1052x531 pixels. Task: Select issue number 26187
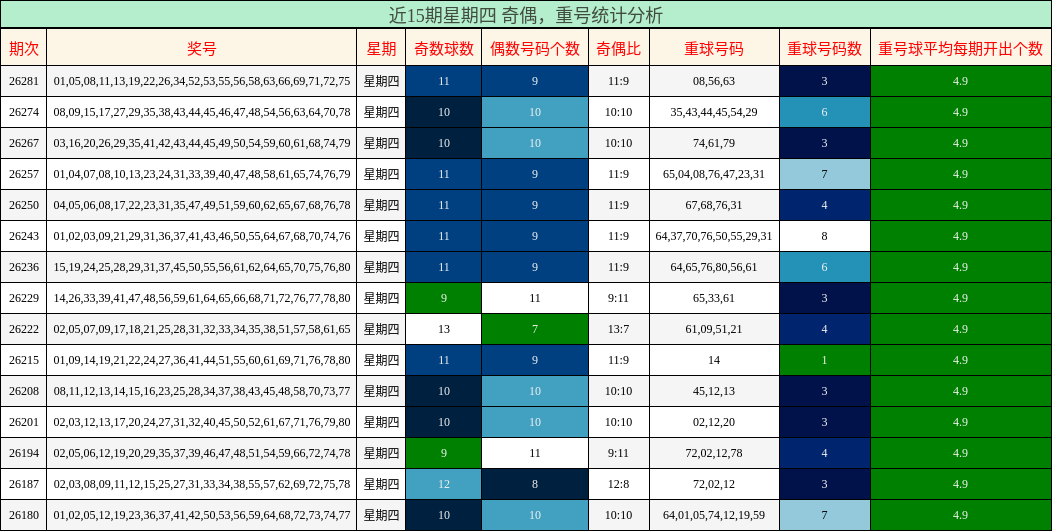pyautogui.click(x=23, y=484)
